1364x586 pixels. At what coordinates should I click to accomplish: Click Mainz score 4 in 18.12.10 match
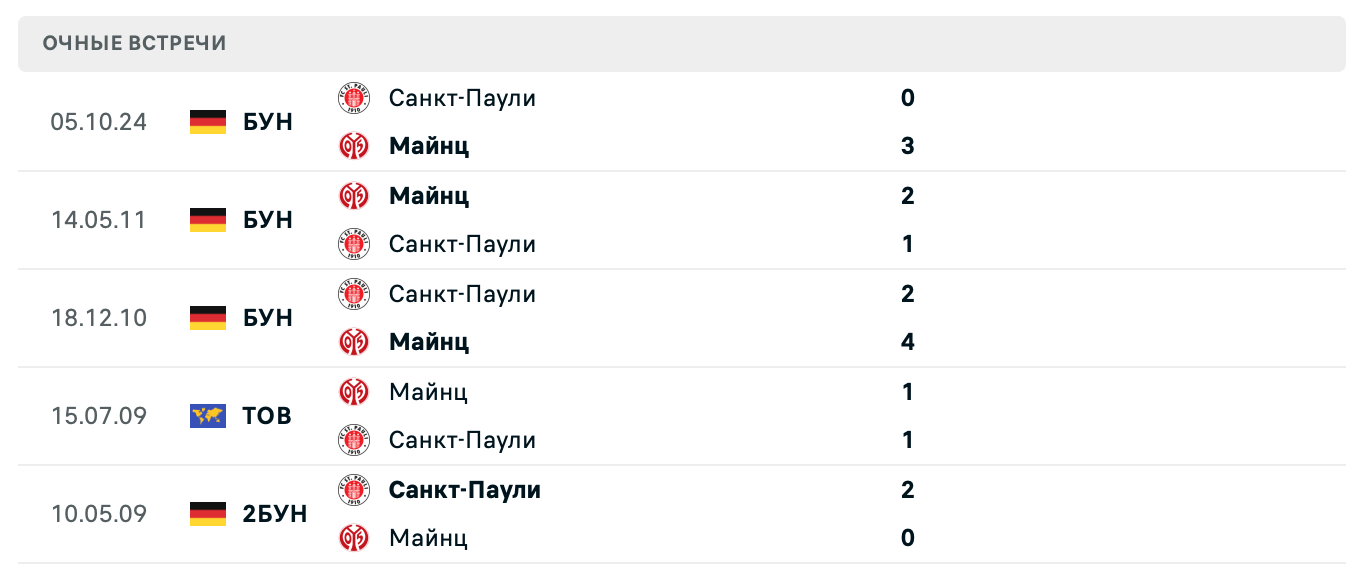907,342
